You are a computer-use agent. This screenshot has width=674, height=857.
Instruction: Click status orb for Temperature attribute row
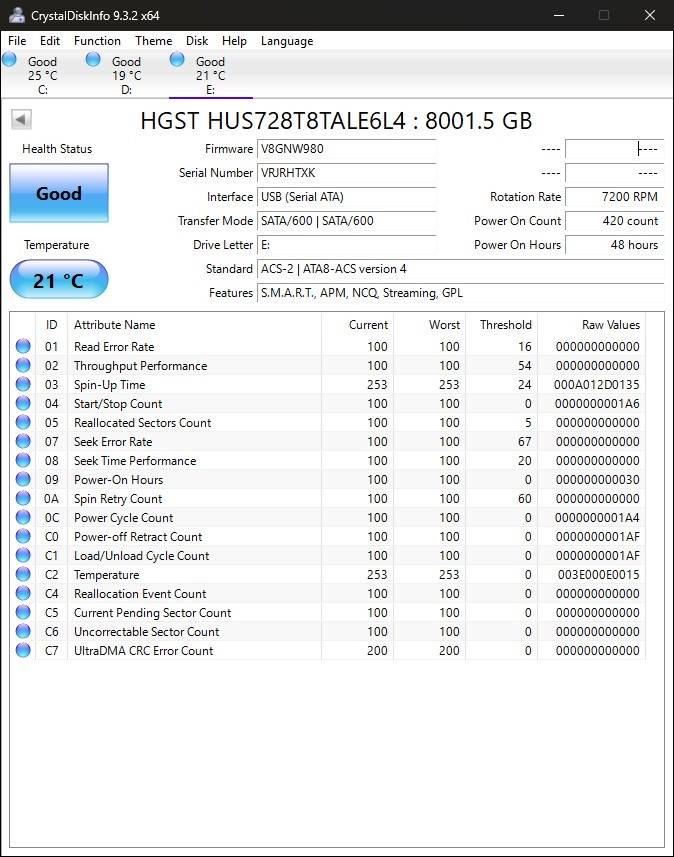point(23,574)
